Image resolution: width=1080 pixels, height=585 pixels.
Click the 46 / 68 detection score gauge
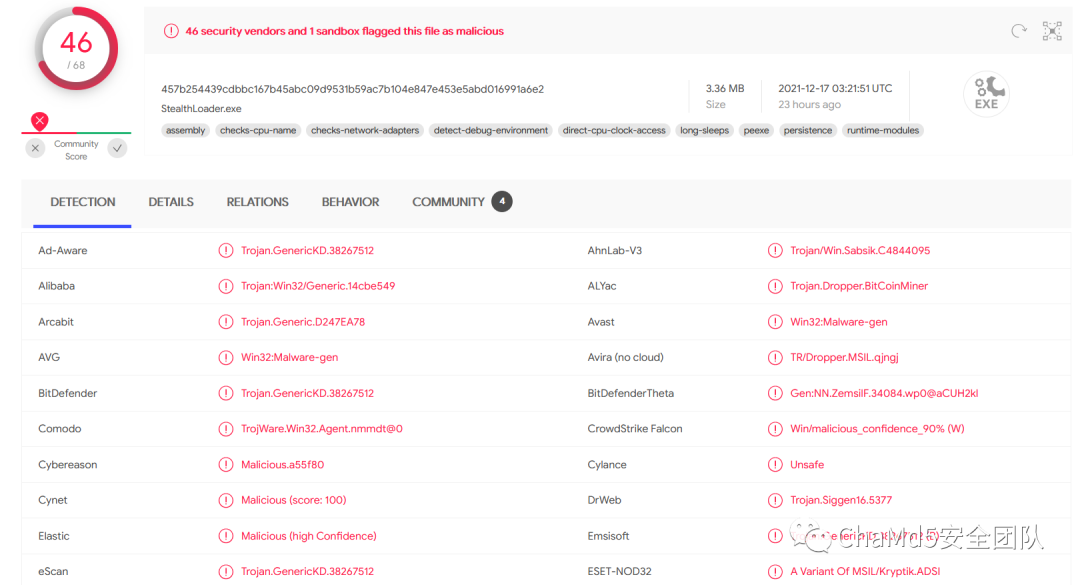pos(76,49)
